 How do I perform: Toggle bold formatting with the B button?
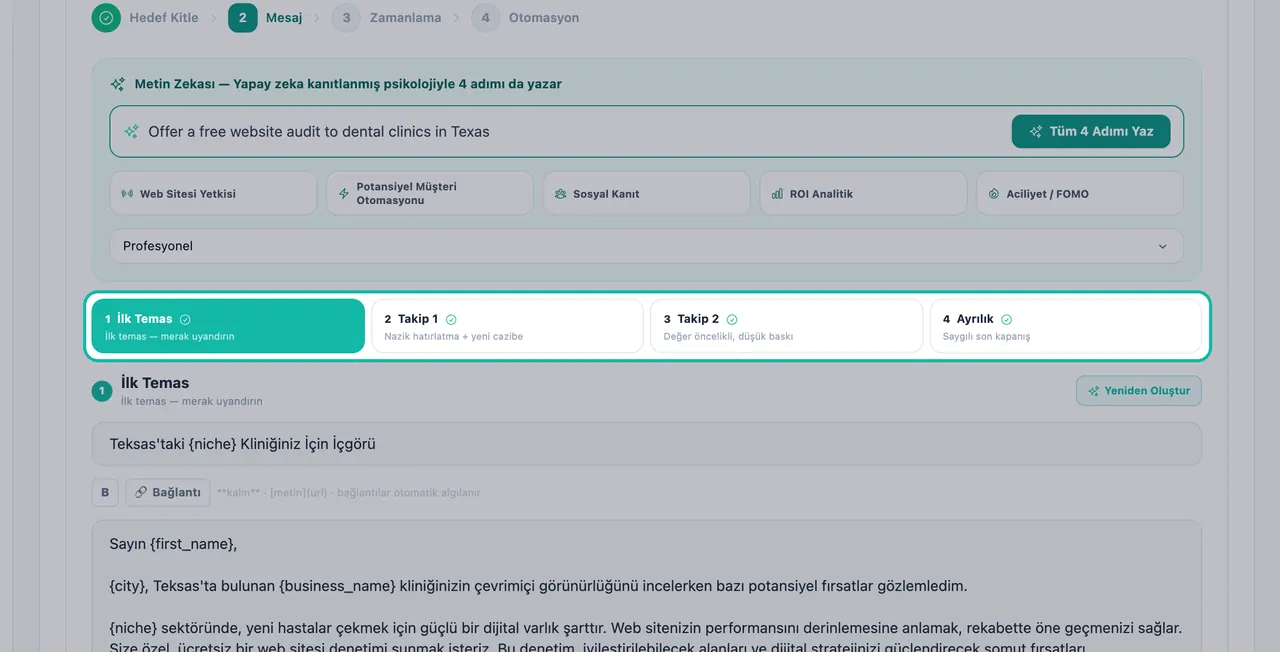point(105,493)
